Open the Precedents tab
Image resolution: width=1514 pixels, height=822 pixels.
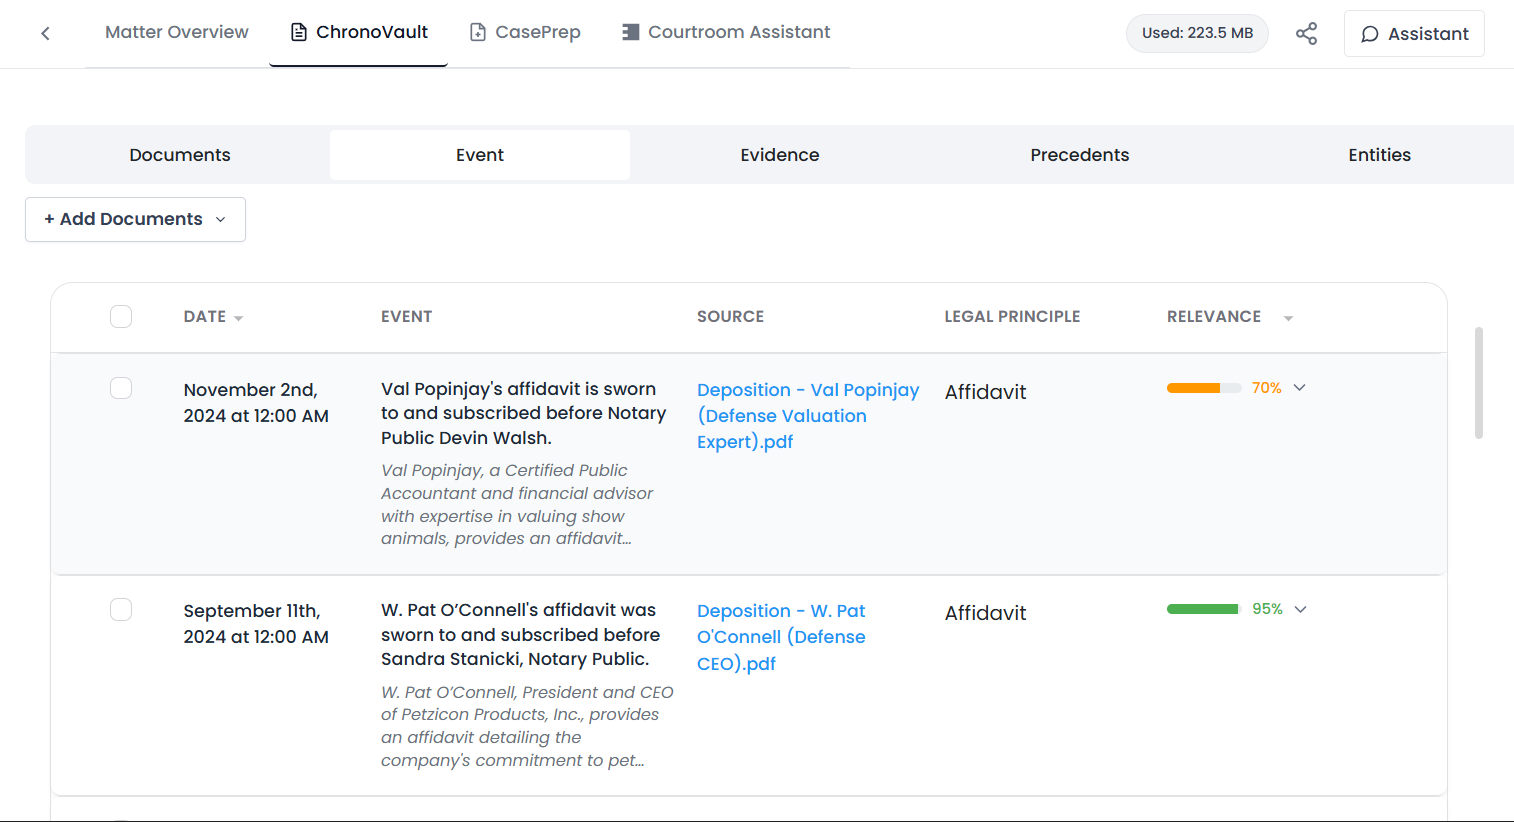(1079, 154)
